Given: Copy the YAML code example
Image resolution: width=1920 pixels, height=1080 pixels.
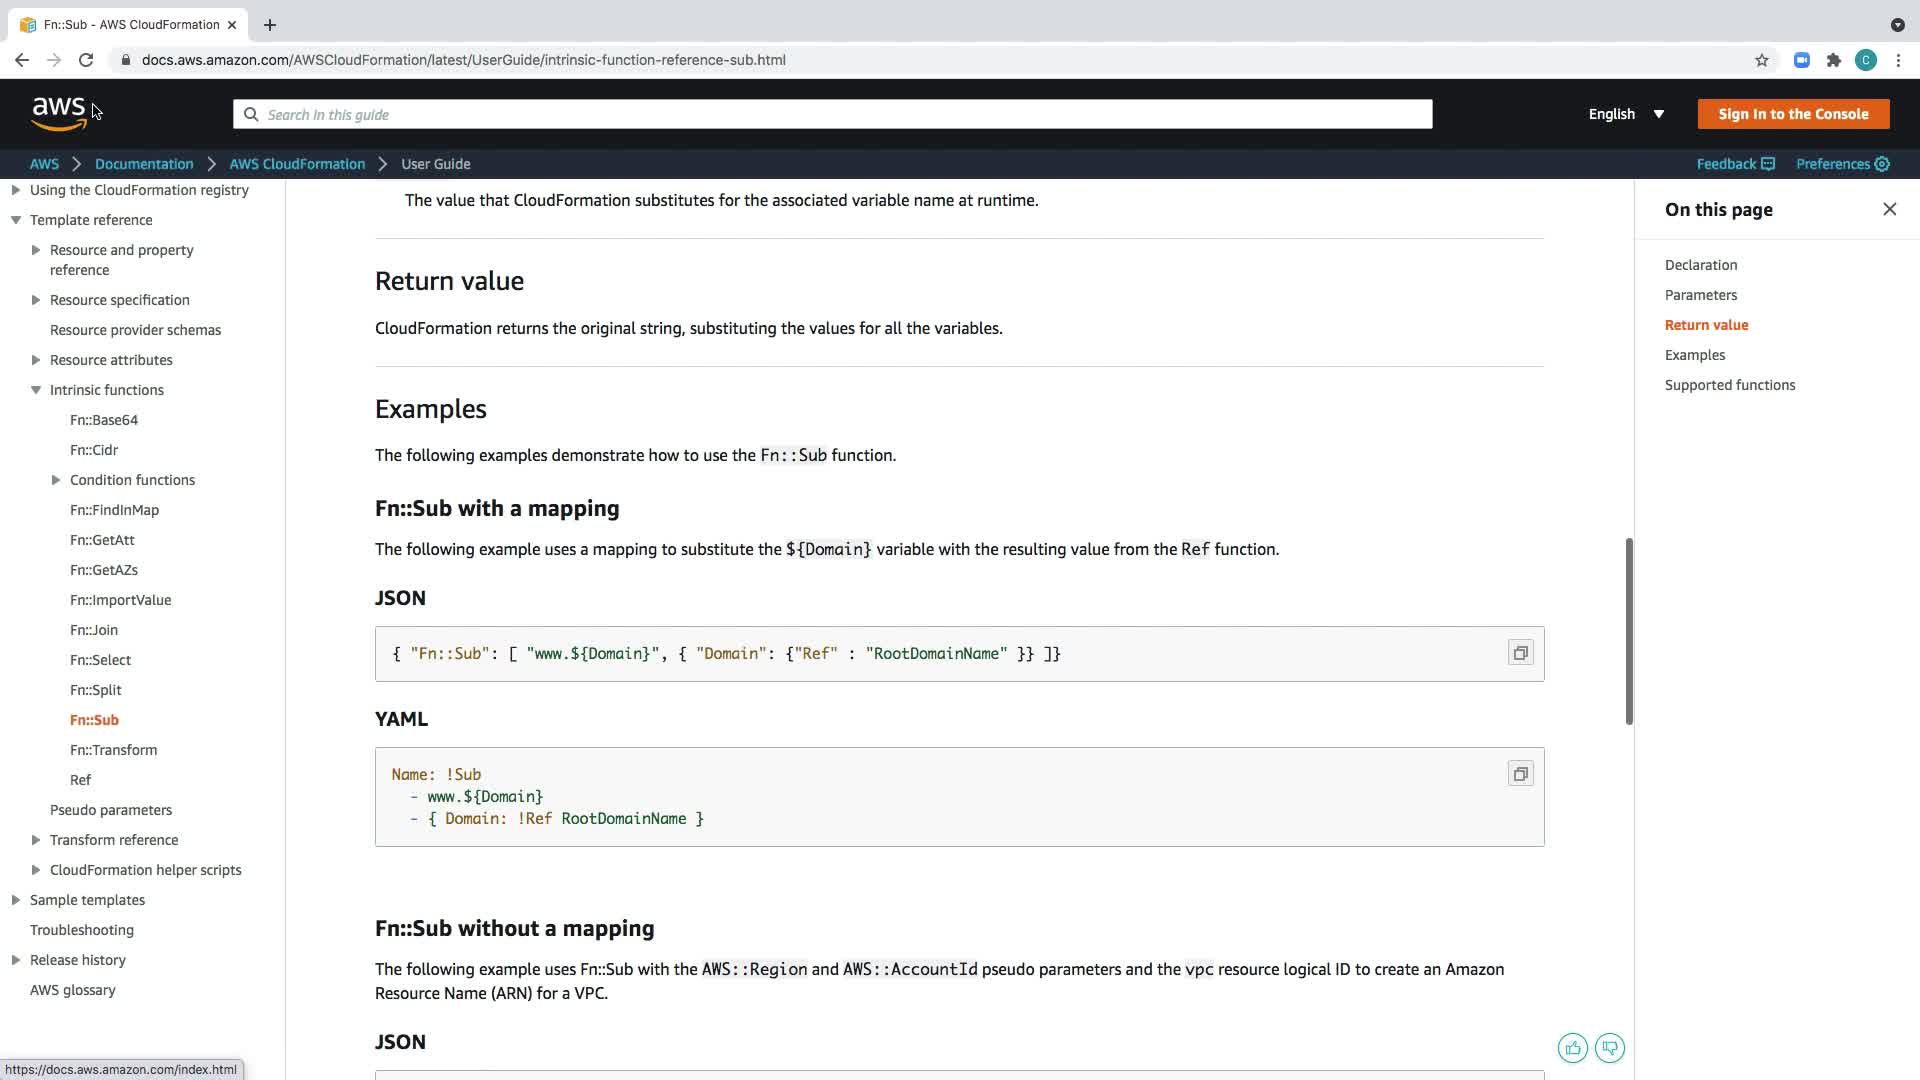Looking at the screenshot, I should [x=1520, y=774].
